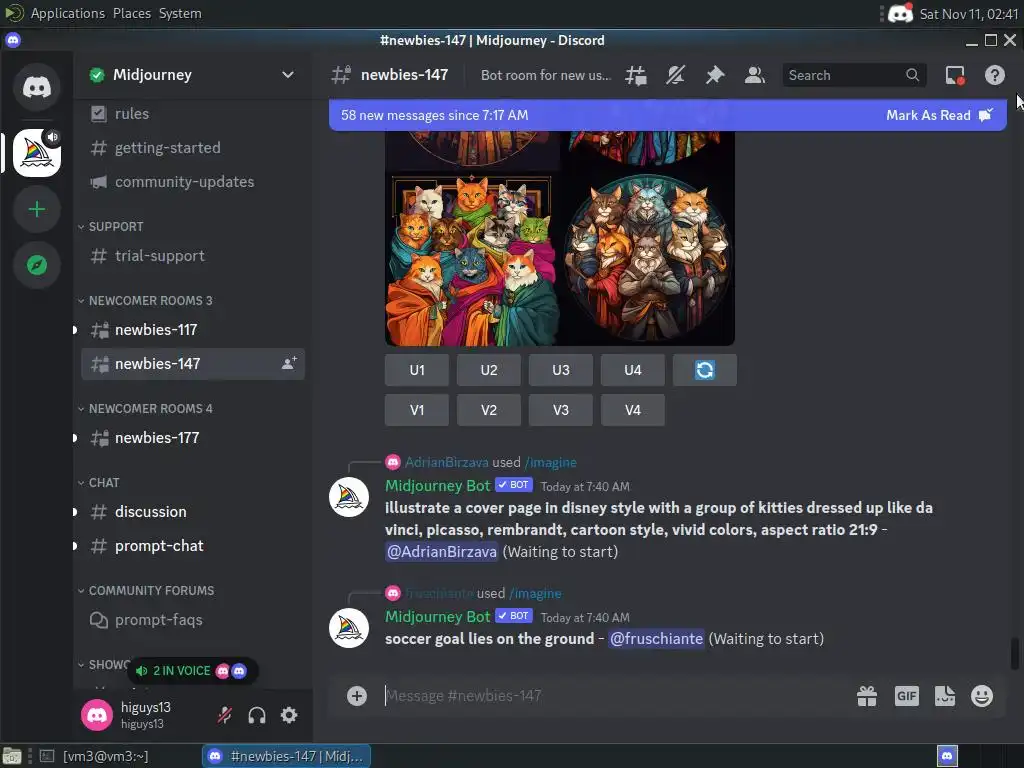Open the gift Nitro icon
This screenshot has width=1024, height=768.
(867, 696)
